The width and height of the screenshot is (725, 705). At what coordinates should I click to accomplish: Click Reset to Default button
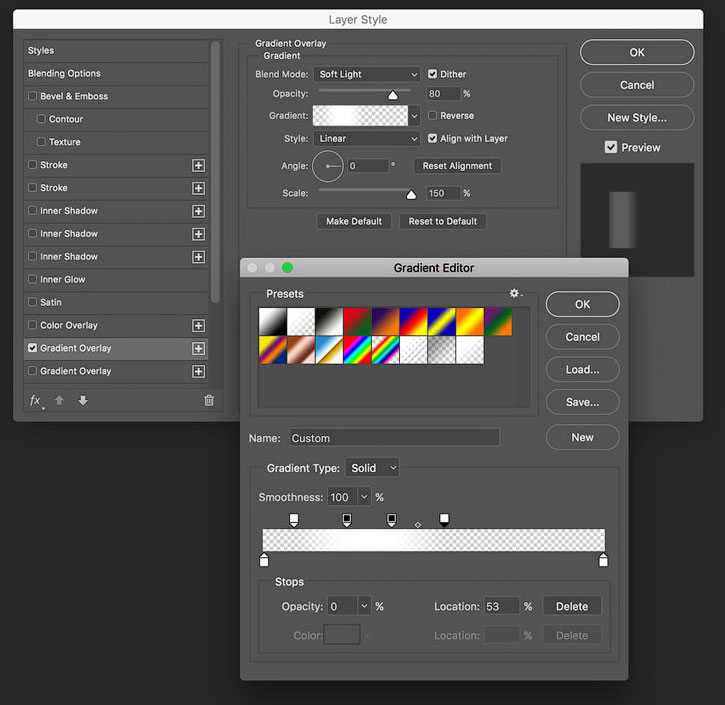tap(442, 221)
